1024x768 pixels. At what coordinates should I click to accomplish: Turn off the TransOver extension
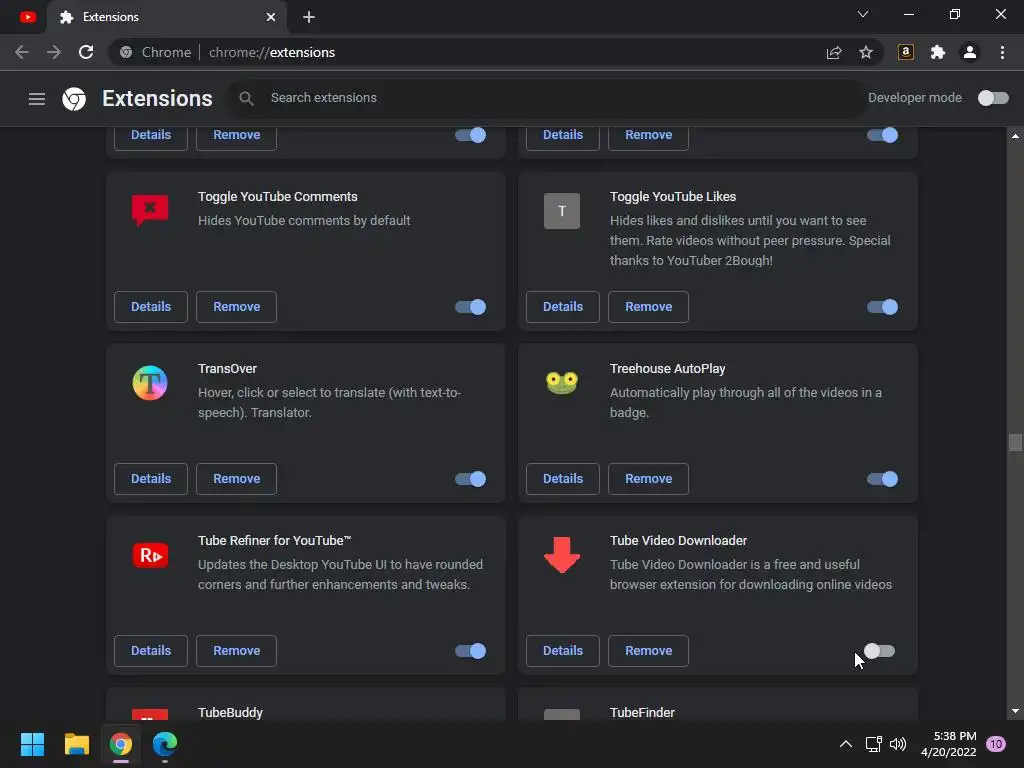[470, 479]
